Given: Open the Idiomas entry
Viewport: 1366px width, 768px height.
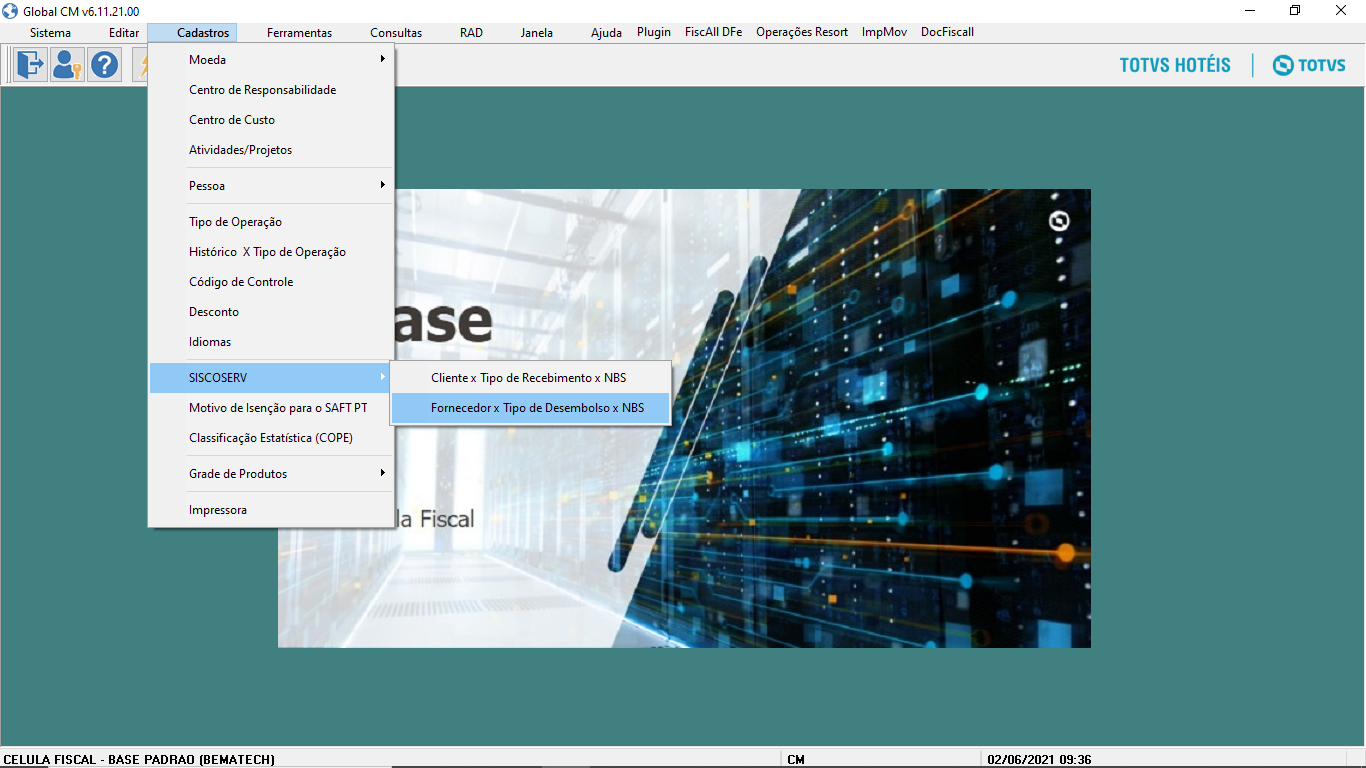Looking at the screenshot, I should pyautogui.click(x=271, y=342).
